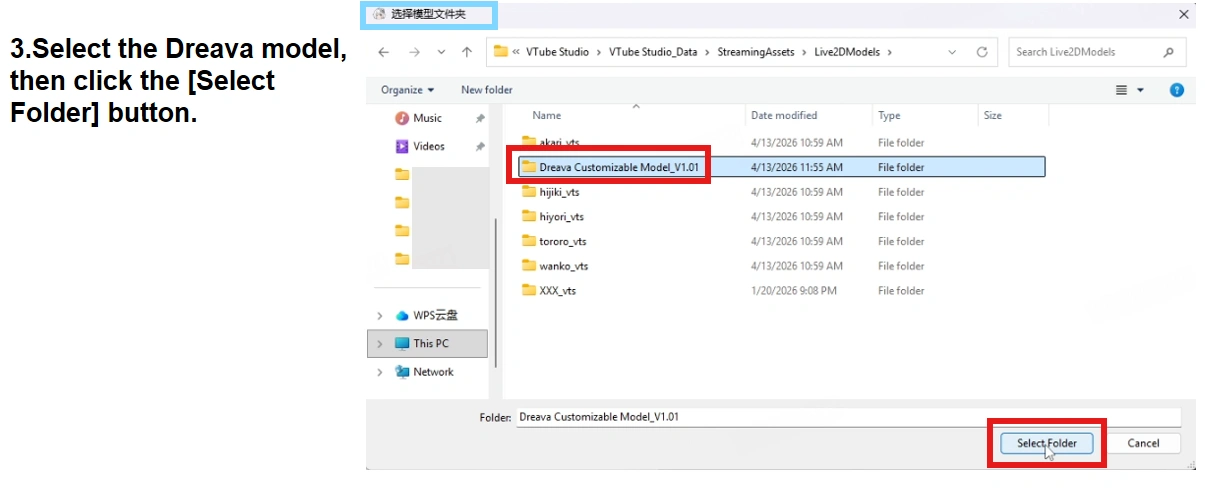Unpin Music with pin icon
Viewport: 1205px width, 498px height.
480,118
